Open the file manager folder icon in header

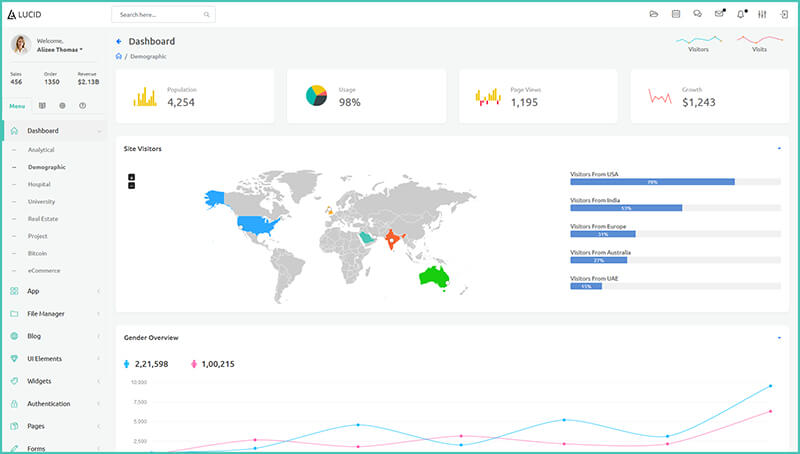pyautogui.click(x=654, y=14)
